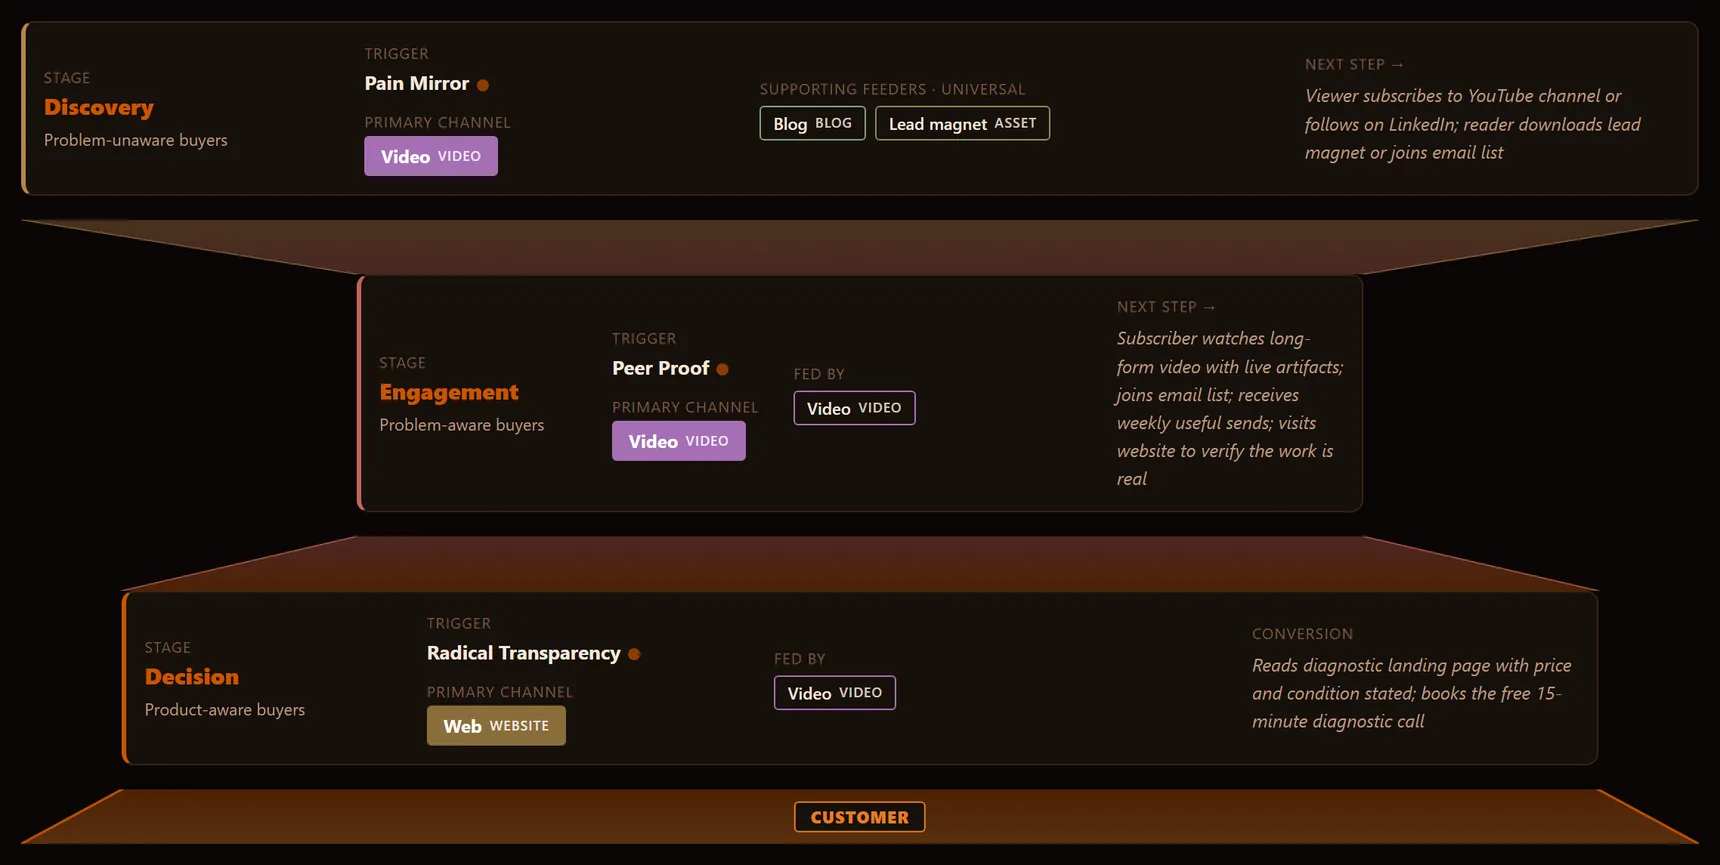
Task: Click the CUSTOMER badge at the funnel bottom
Action: click(860, 817)
